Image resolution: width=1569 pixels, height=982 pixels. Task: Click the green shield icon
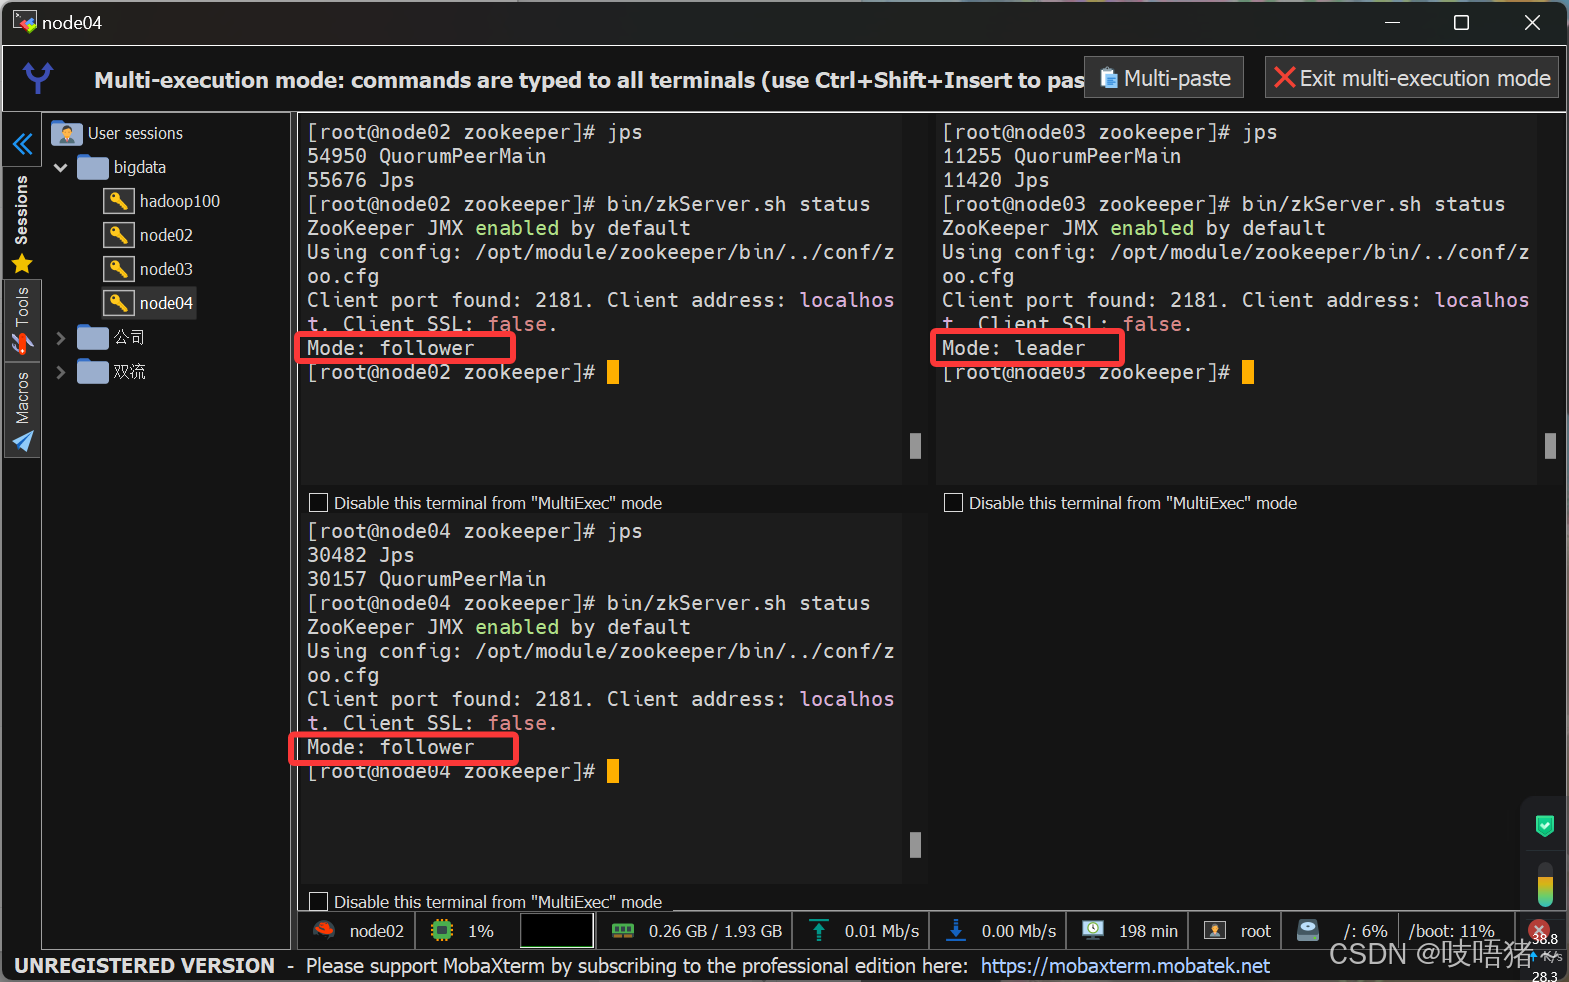coord(1545,826)
